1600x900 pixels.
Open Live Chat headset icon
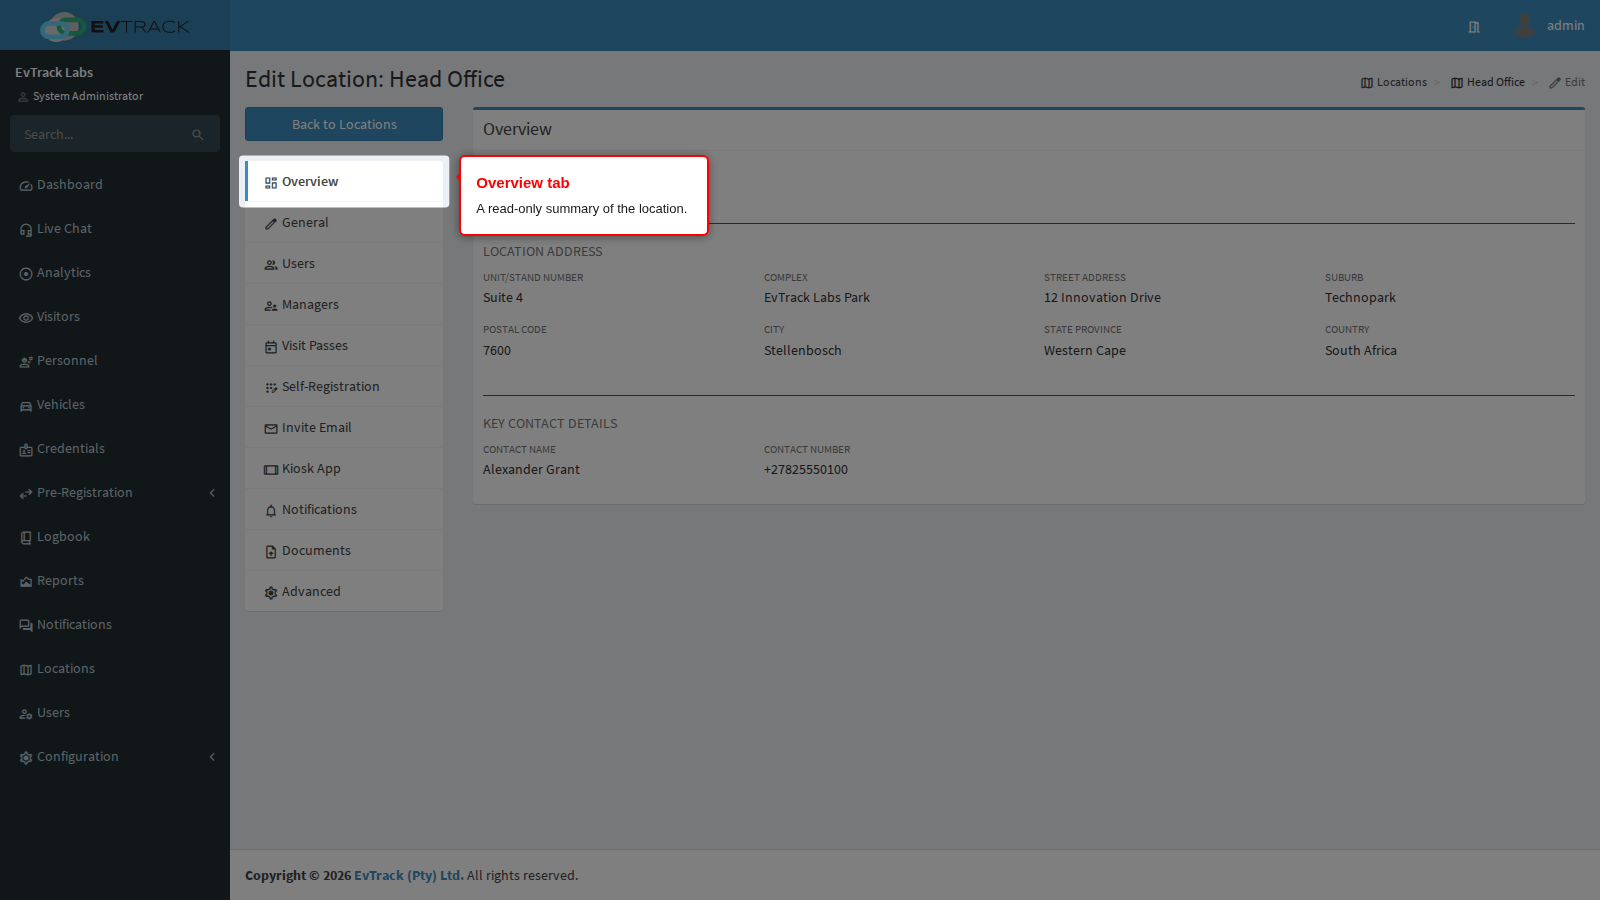click(x=26, y=230)
